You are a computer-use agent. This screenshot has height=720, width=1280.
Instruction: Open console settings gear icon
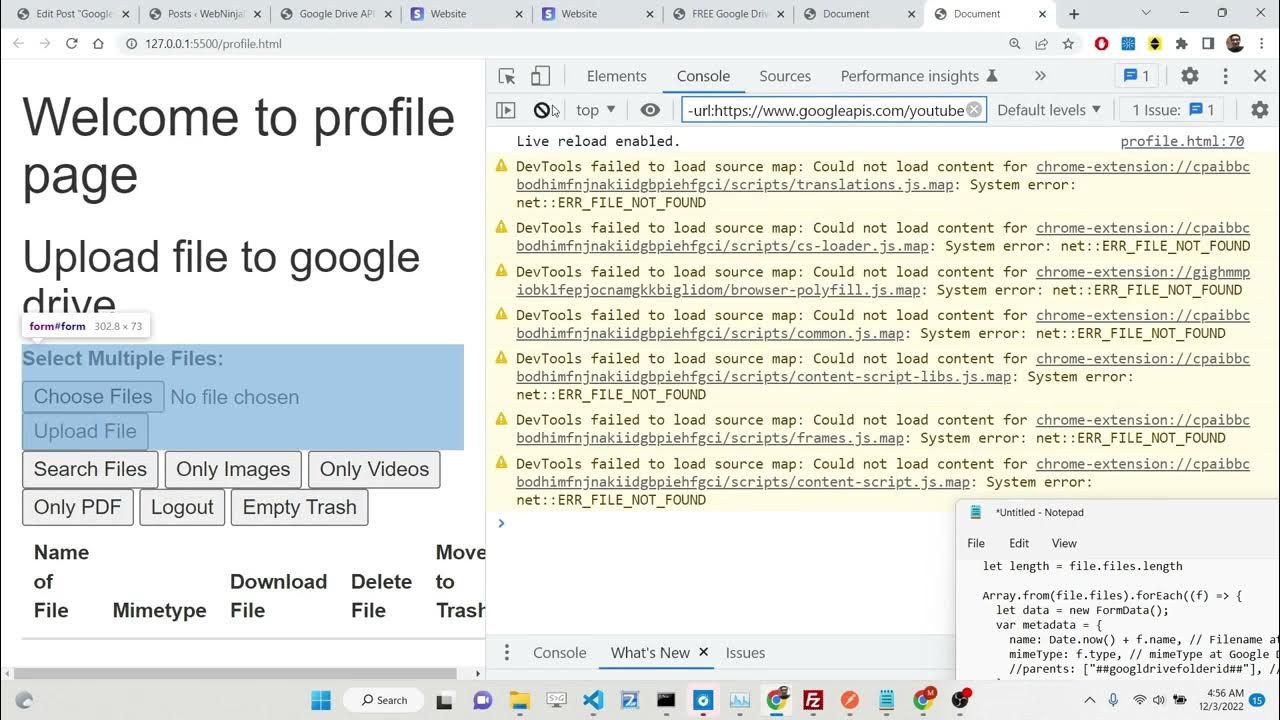coord(1259,110)
